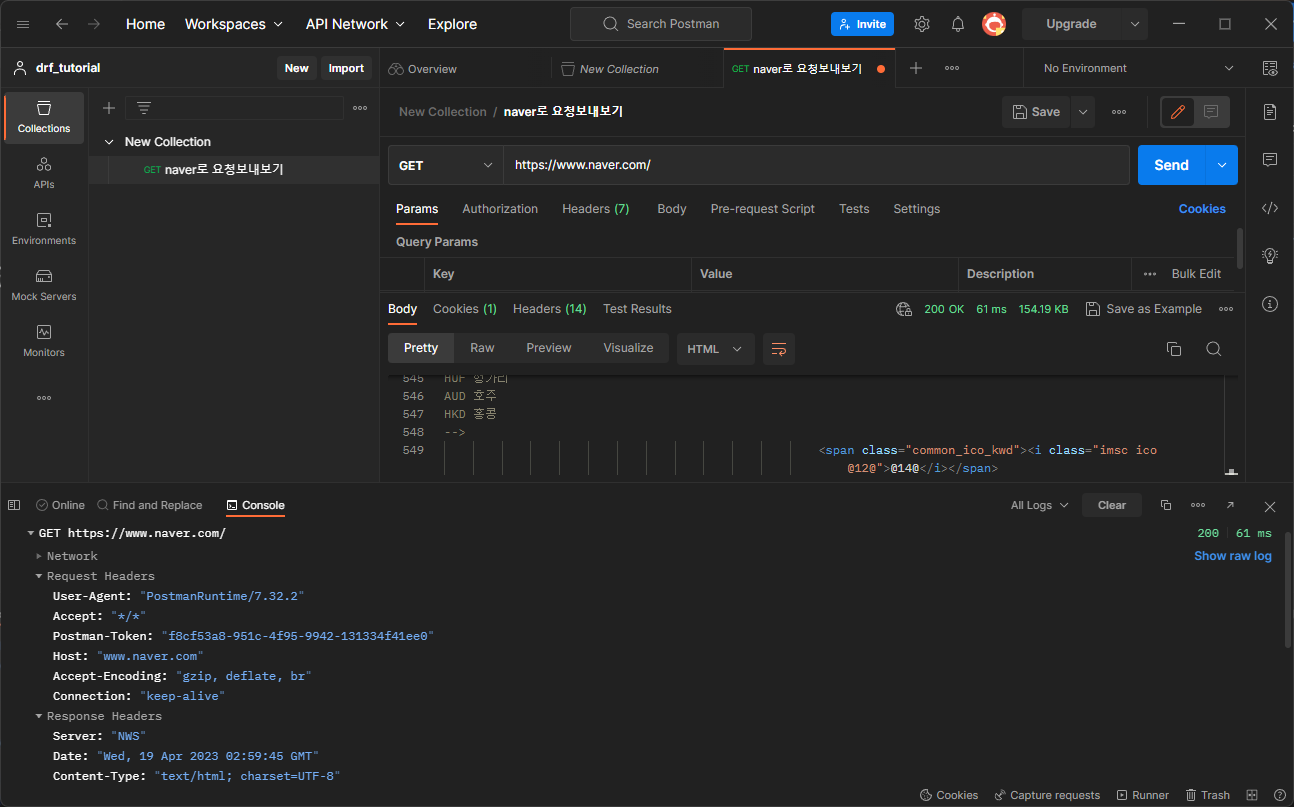Image resolution: width=1294 pixels, height=807 pixels.
Task: Click the request URL field
Action: 816,165
